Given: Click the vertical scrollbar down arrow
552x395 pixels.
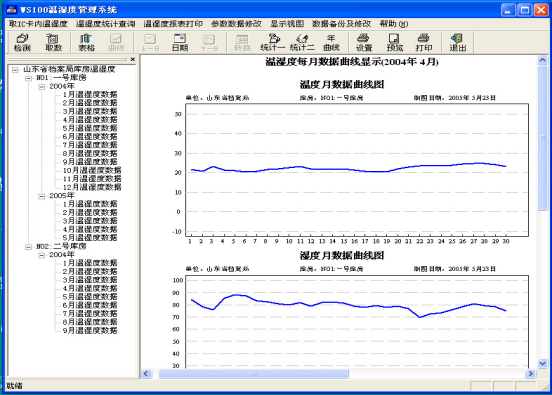Looking at the screenshot, I should (542, 363).
